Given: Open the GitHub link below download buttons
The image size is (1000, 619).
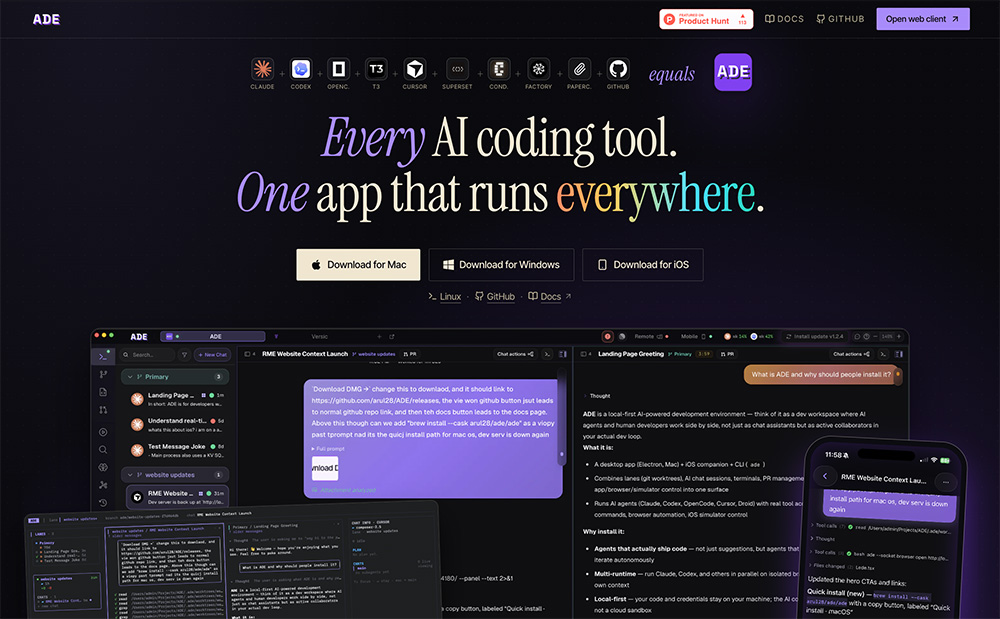Looking at the screenshot, I should 495,296.
